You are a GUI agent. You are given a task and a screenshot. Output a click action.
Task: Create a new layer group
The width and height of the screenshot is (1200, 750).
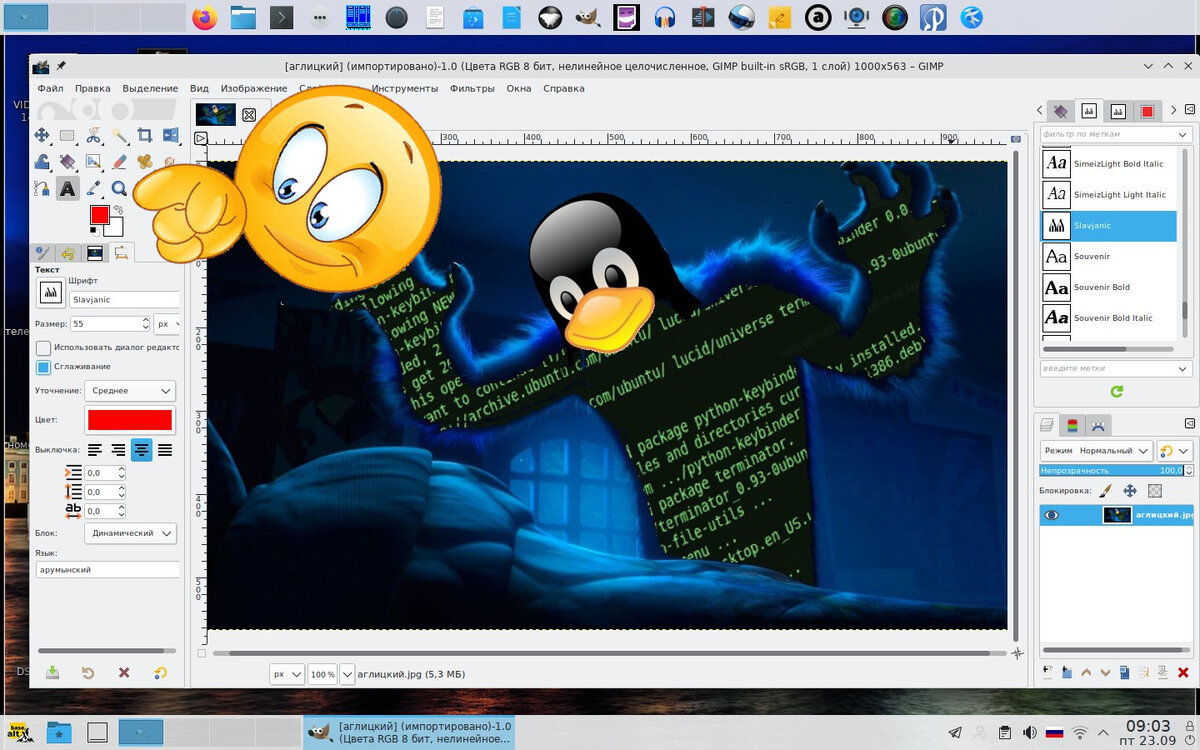point(1067,672)
